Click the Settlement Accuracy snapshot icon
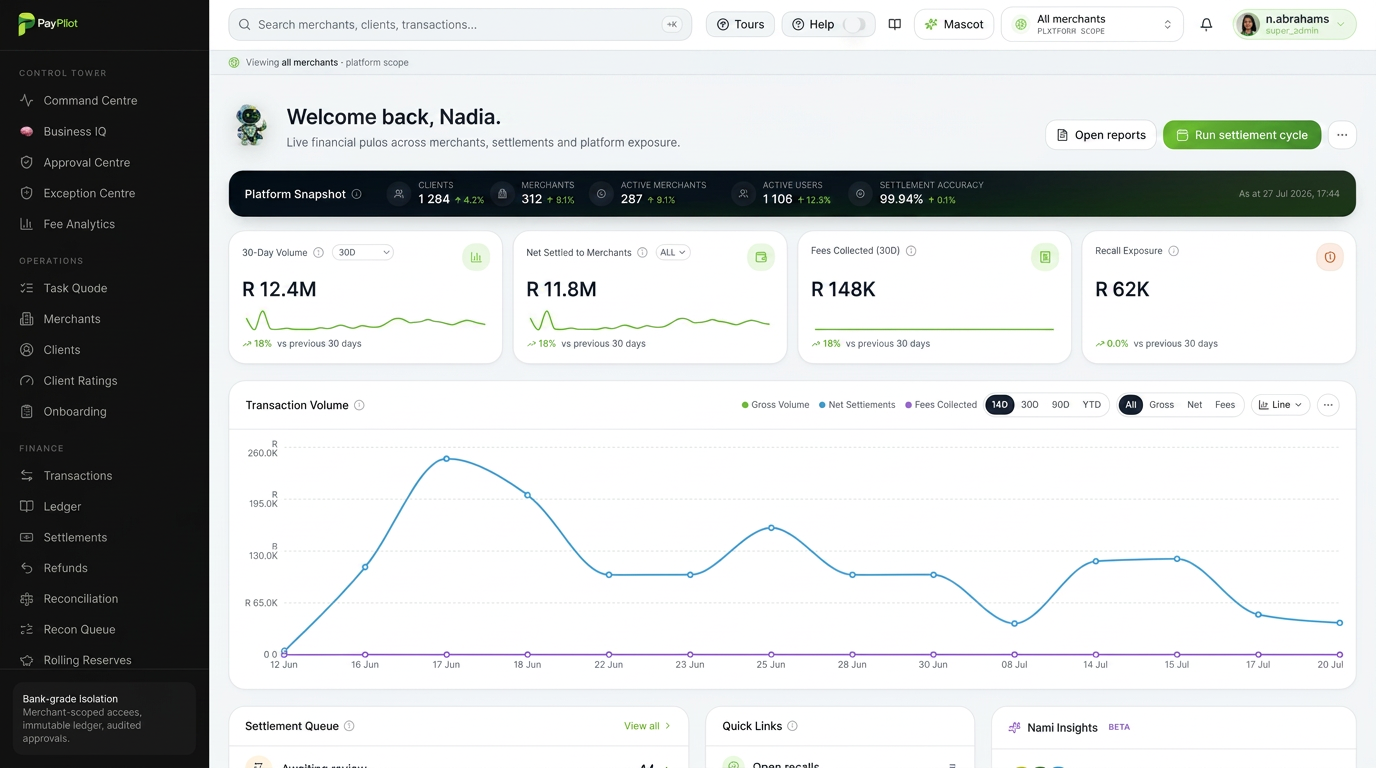The width and height of the screenshot is (1376, 768). tap(860, 194)
